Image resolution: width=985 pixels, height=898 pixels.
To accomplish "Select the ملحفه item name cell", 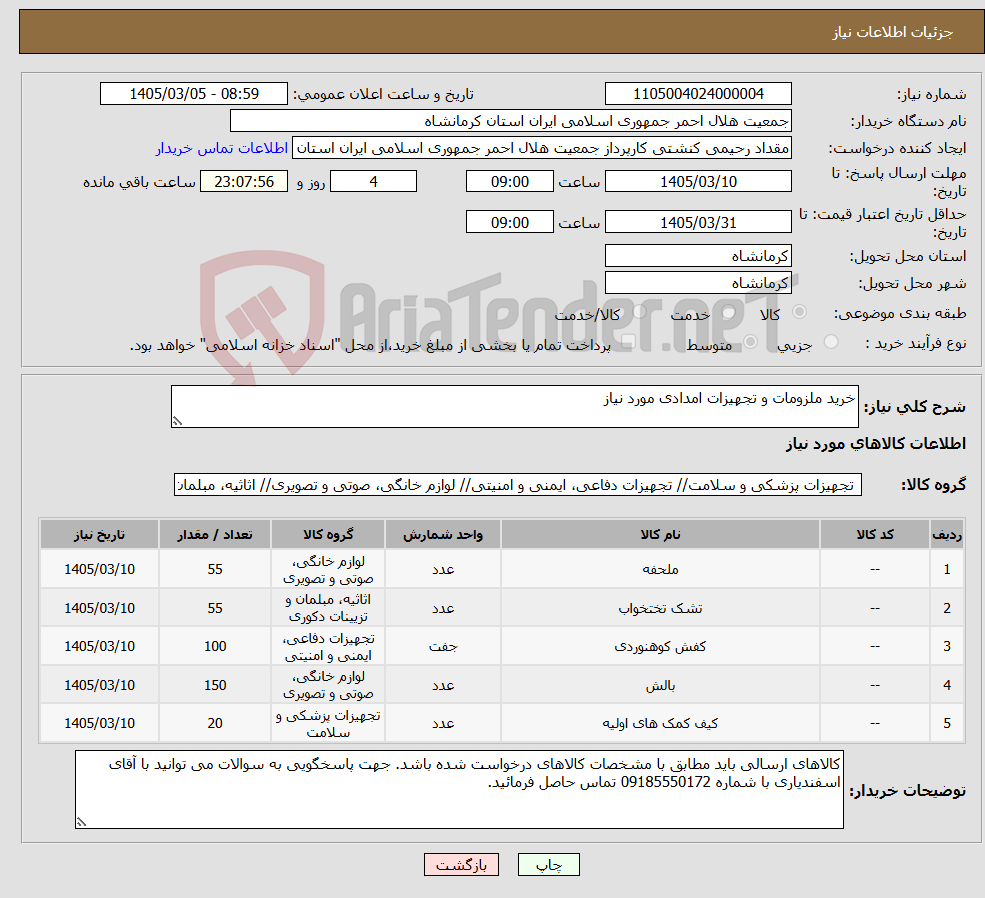I will pos(660,569).
